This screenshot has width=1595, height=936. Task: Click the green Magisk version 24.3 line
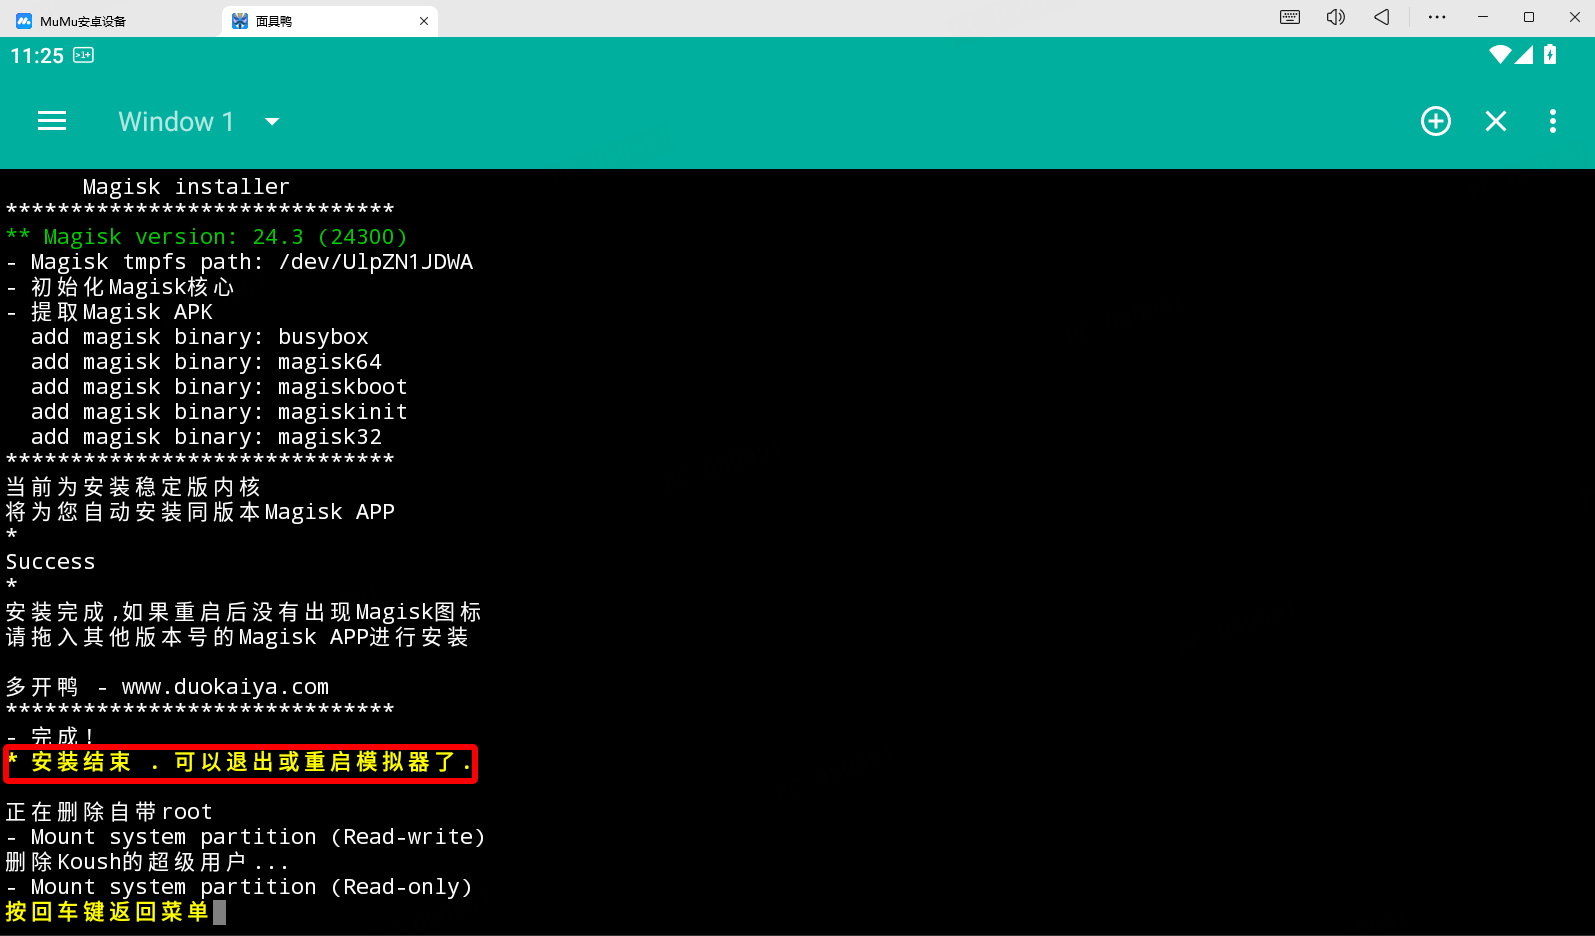point(207,237)
